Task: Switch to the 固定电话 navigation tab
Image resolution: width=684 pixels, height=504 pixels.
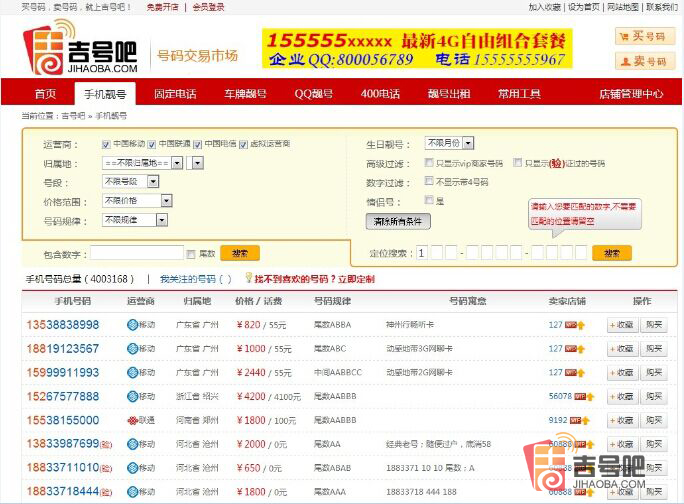Action: pos(175,94)
